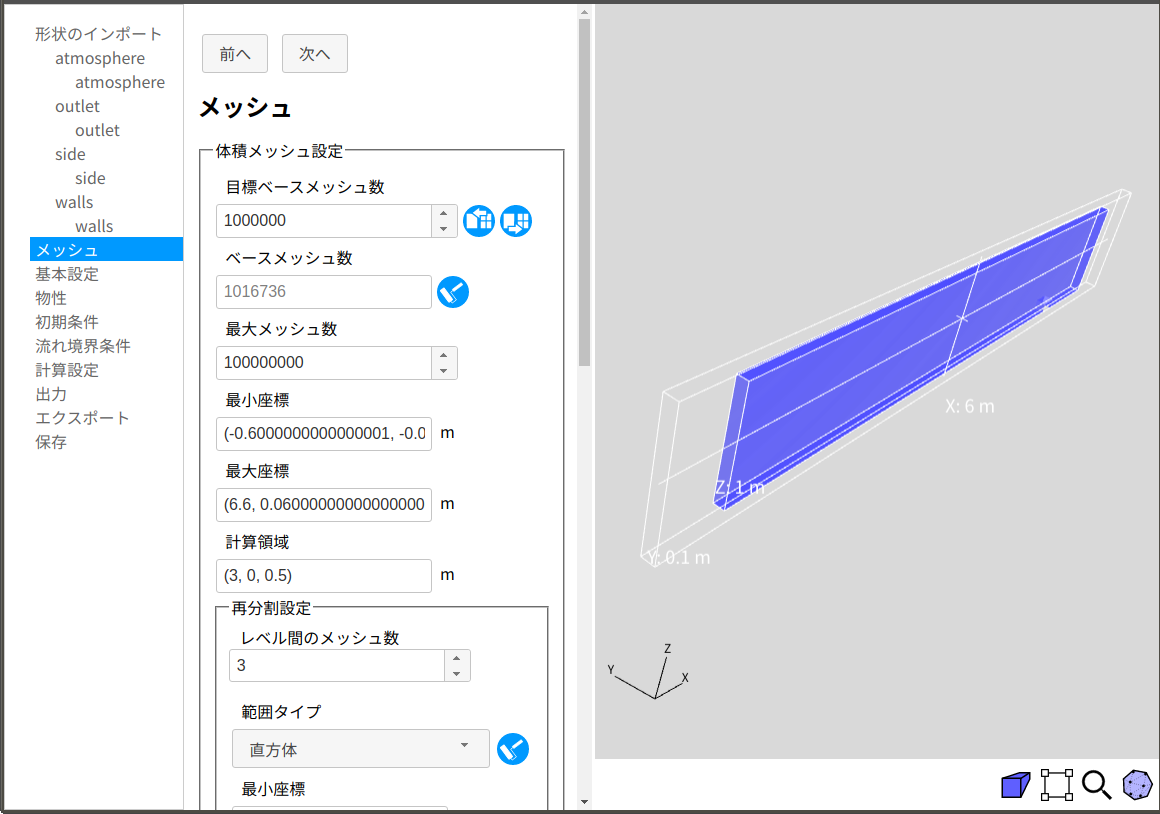Select the nested side child entry
The image size is (1160, 814).
[x=90, y=178]
